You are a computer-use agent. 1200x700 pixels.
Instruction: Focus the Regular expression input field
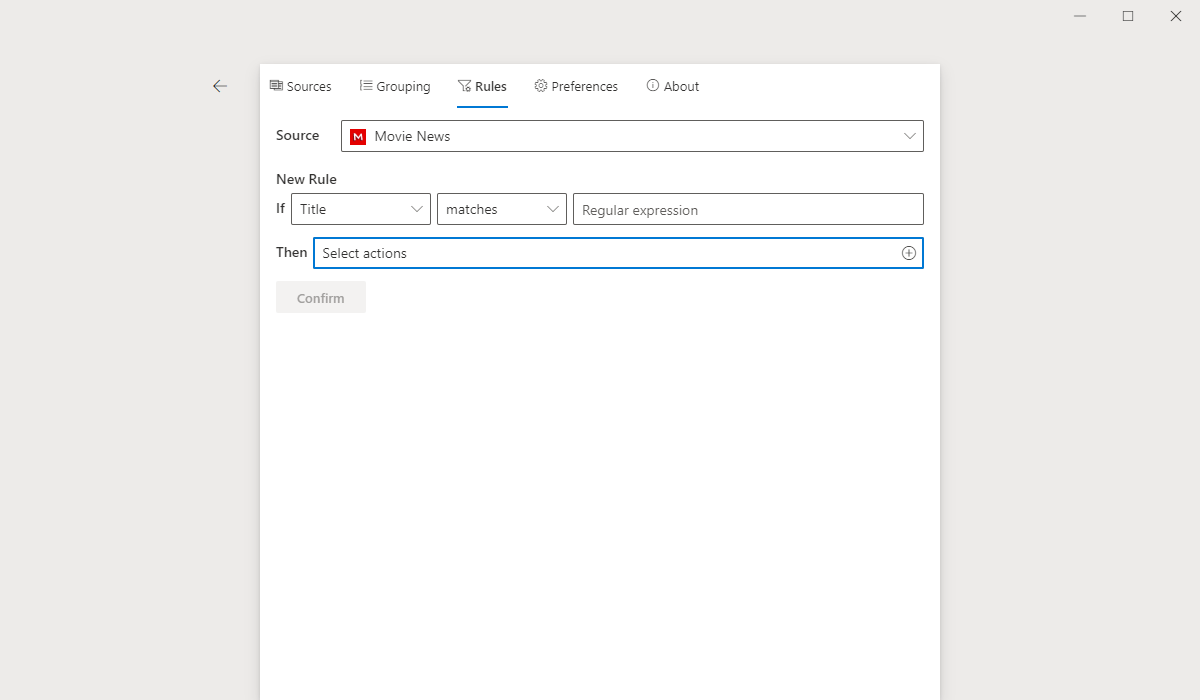tap(747, 210)
